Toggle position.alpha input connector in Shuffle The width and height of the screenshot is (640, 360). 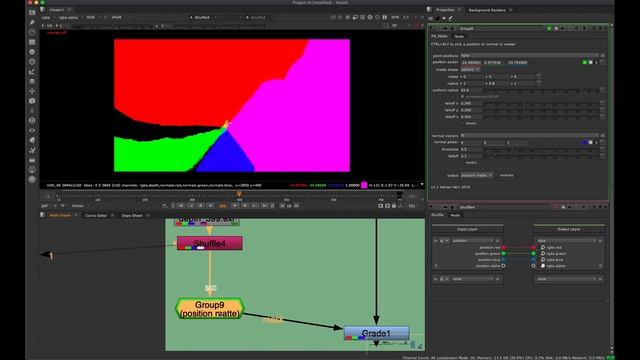[503, 266]
